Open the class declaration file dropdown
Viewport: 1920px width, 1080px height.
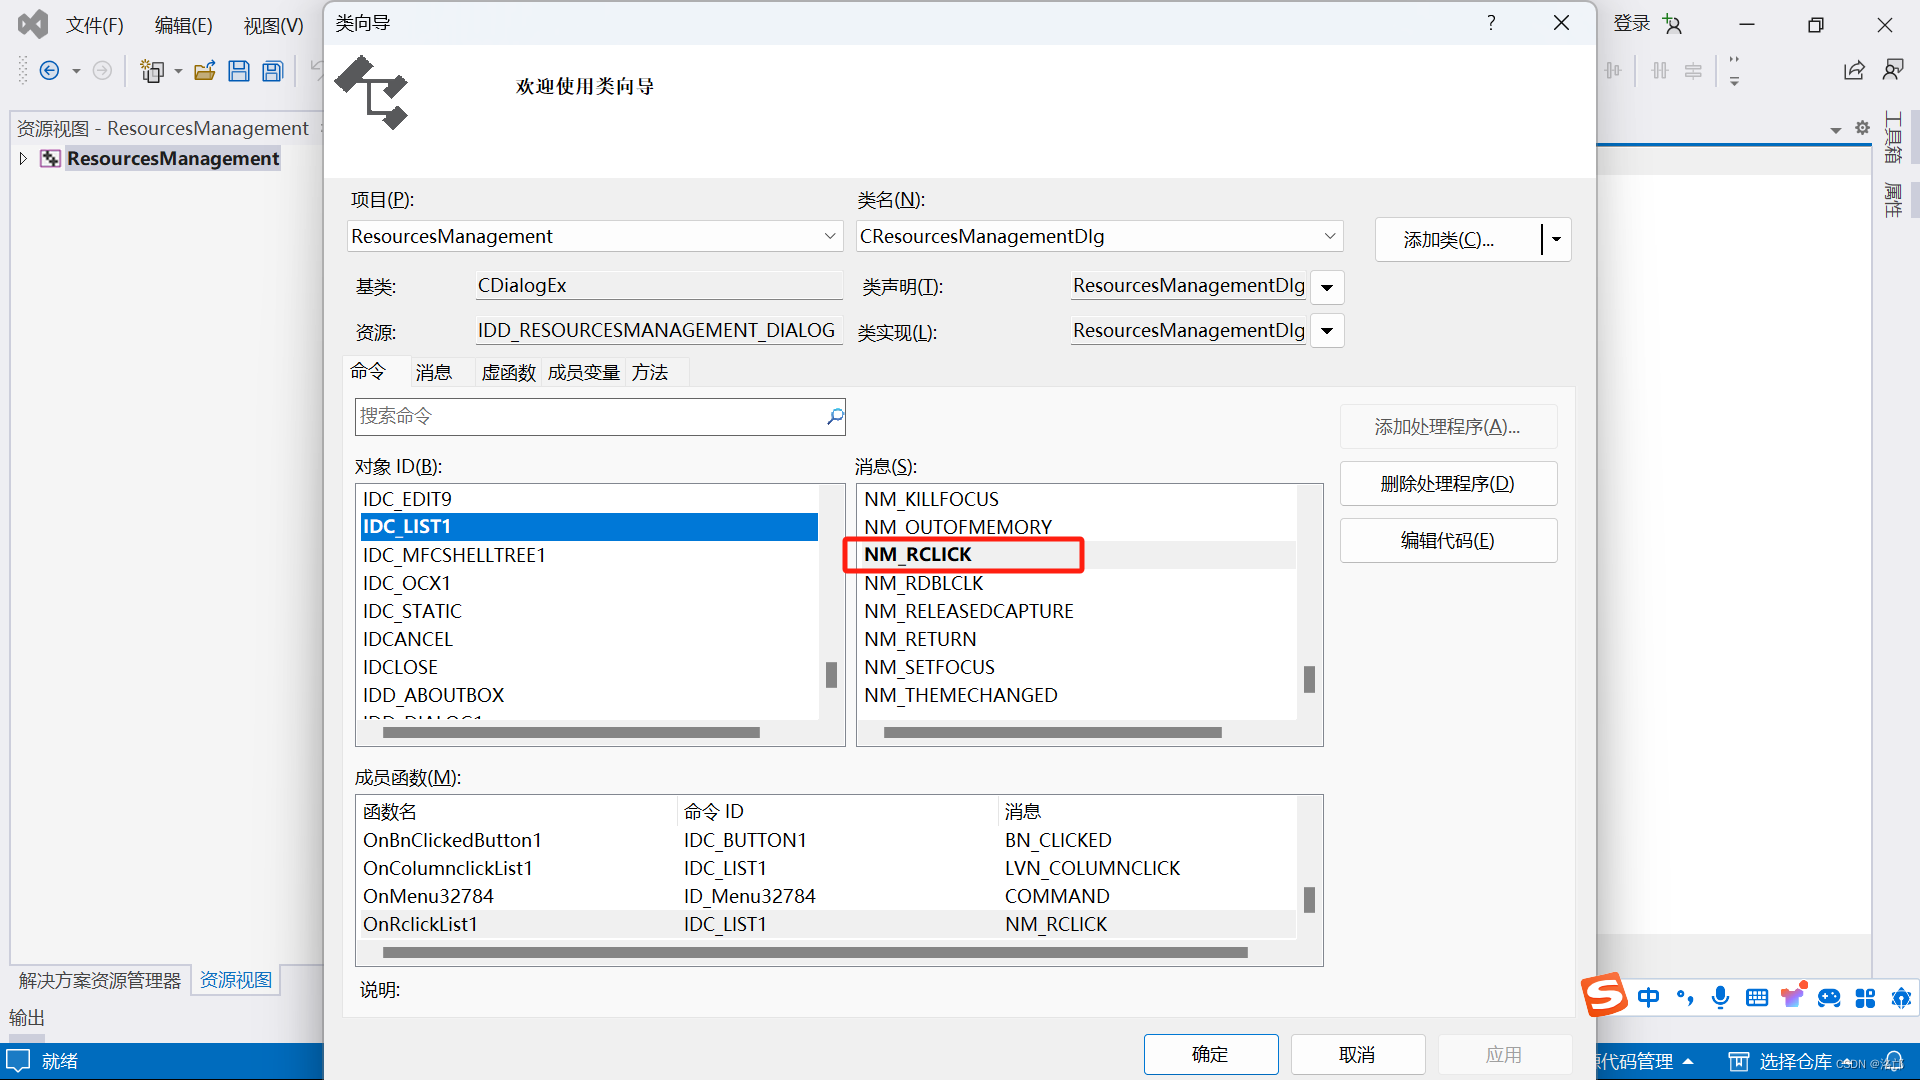pyautogui.click(x=1326, y=287)
